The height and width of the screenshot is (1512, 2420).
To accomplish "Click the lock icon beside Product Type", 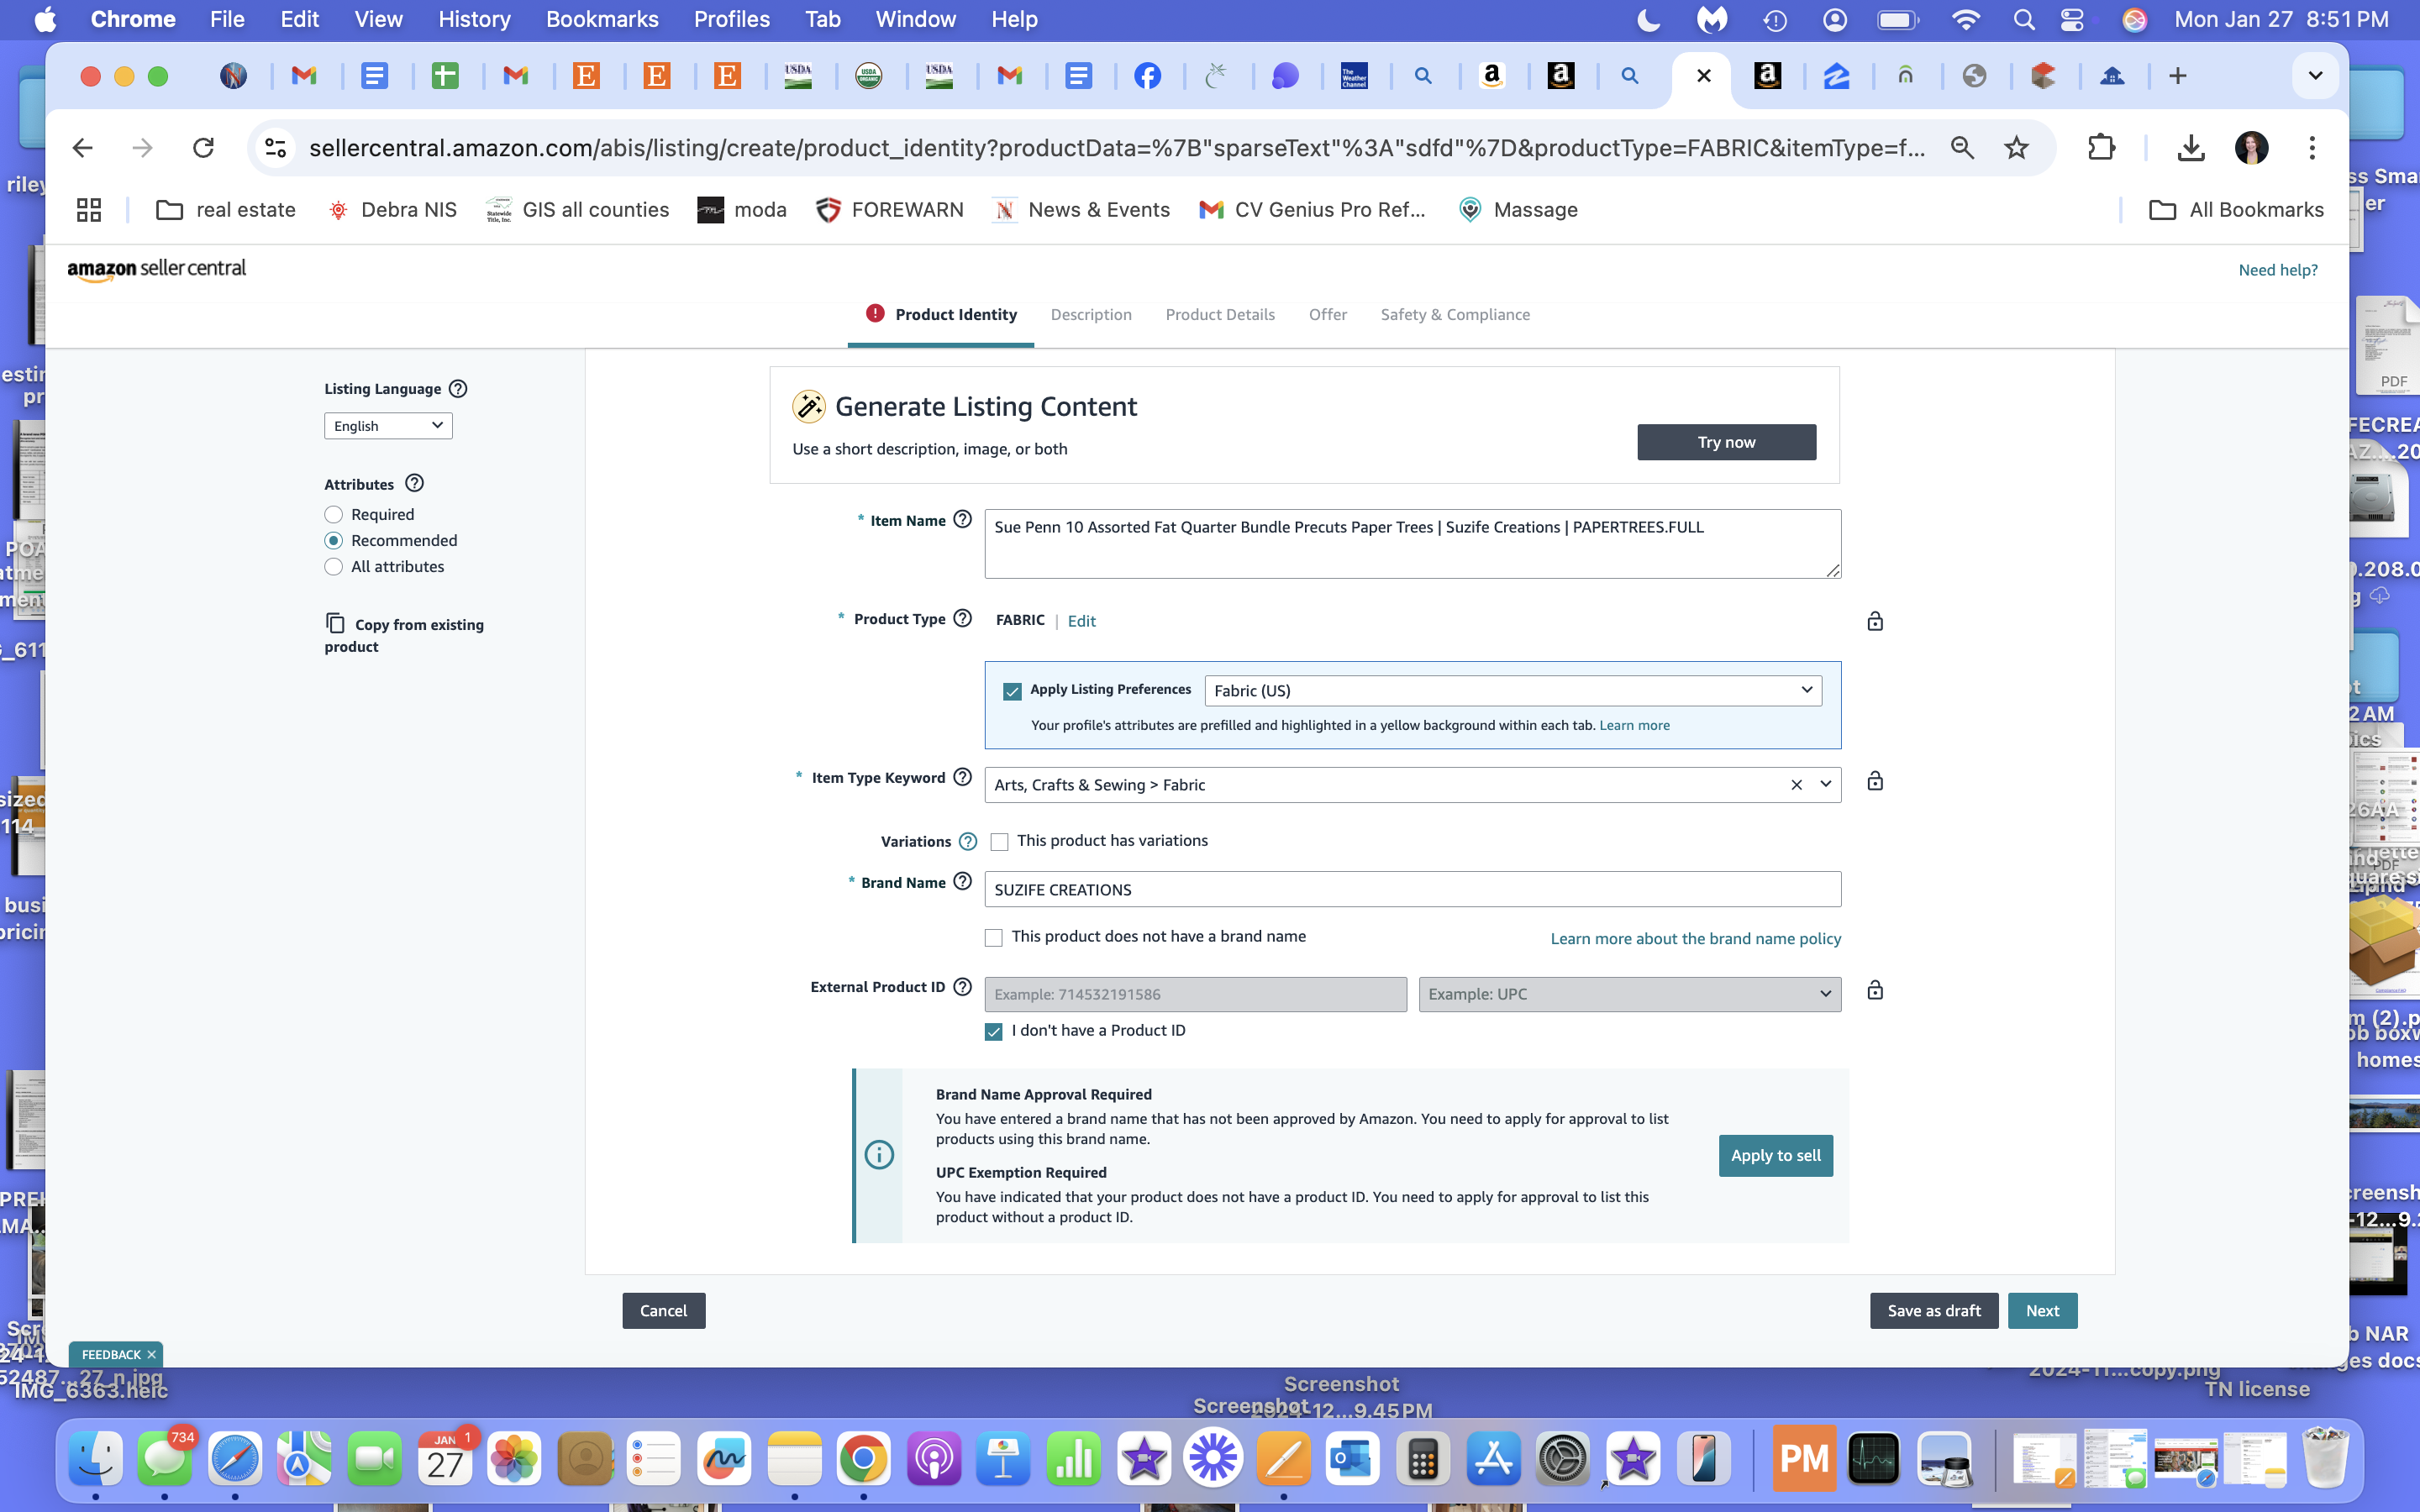I will pyautogui.click(x=1875, y=621).
